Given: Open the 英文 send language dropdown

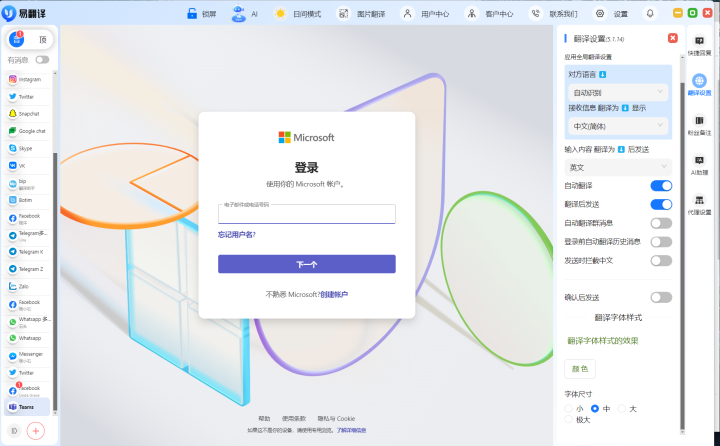Looking at the screenshot, I should [x=618, y=168].
